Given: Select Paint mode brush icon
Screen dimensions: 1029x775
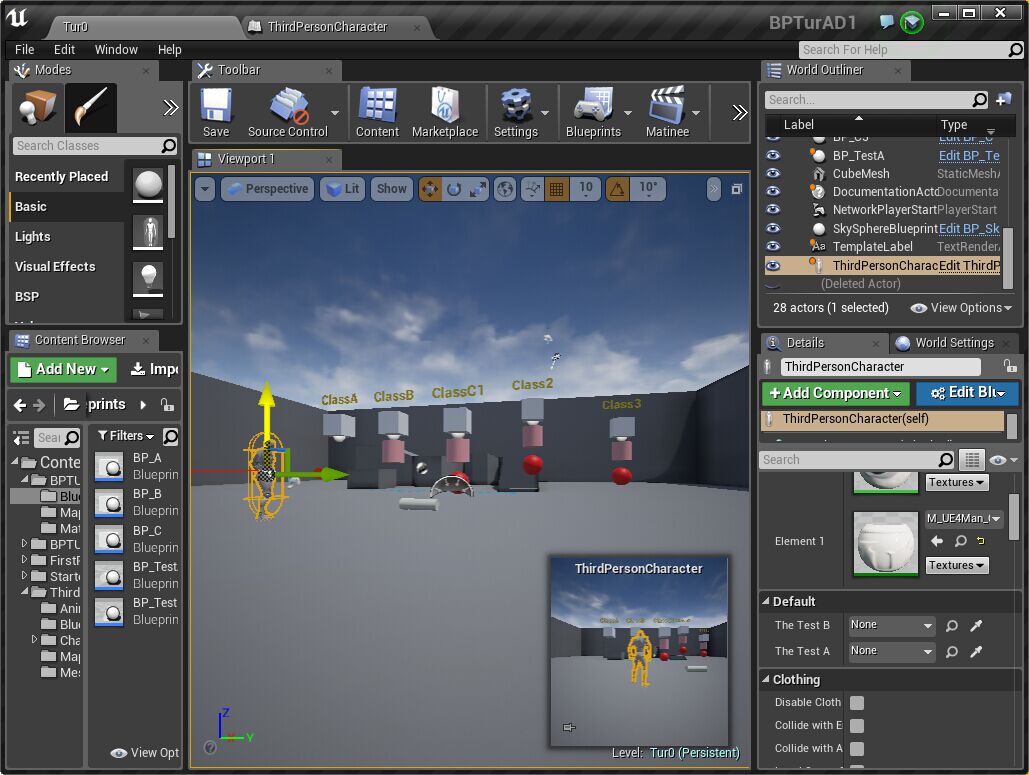Looking at the screenshot, I should pyautogui.click(x=91, y=108).
